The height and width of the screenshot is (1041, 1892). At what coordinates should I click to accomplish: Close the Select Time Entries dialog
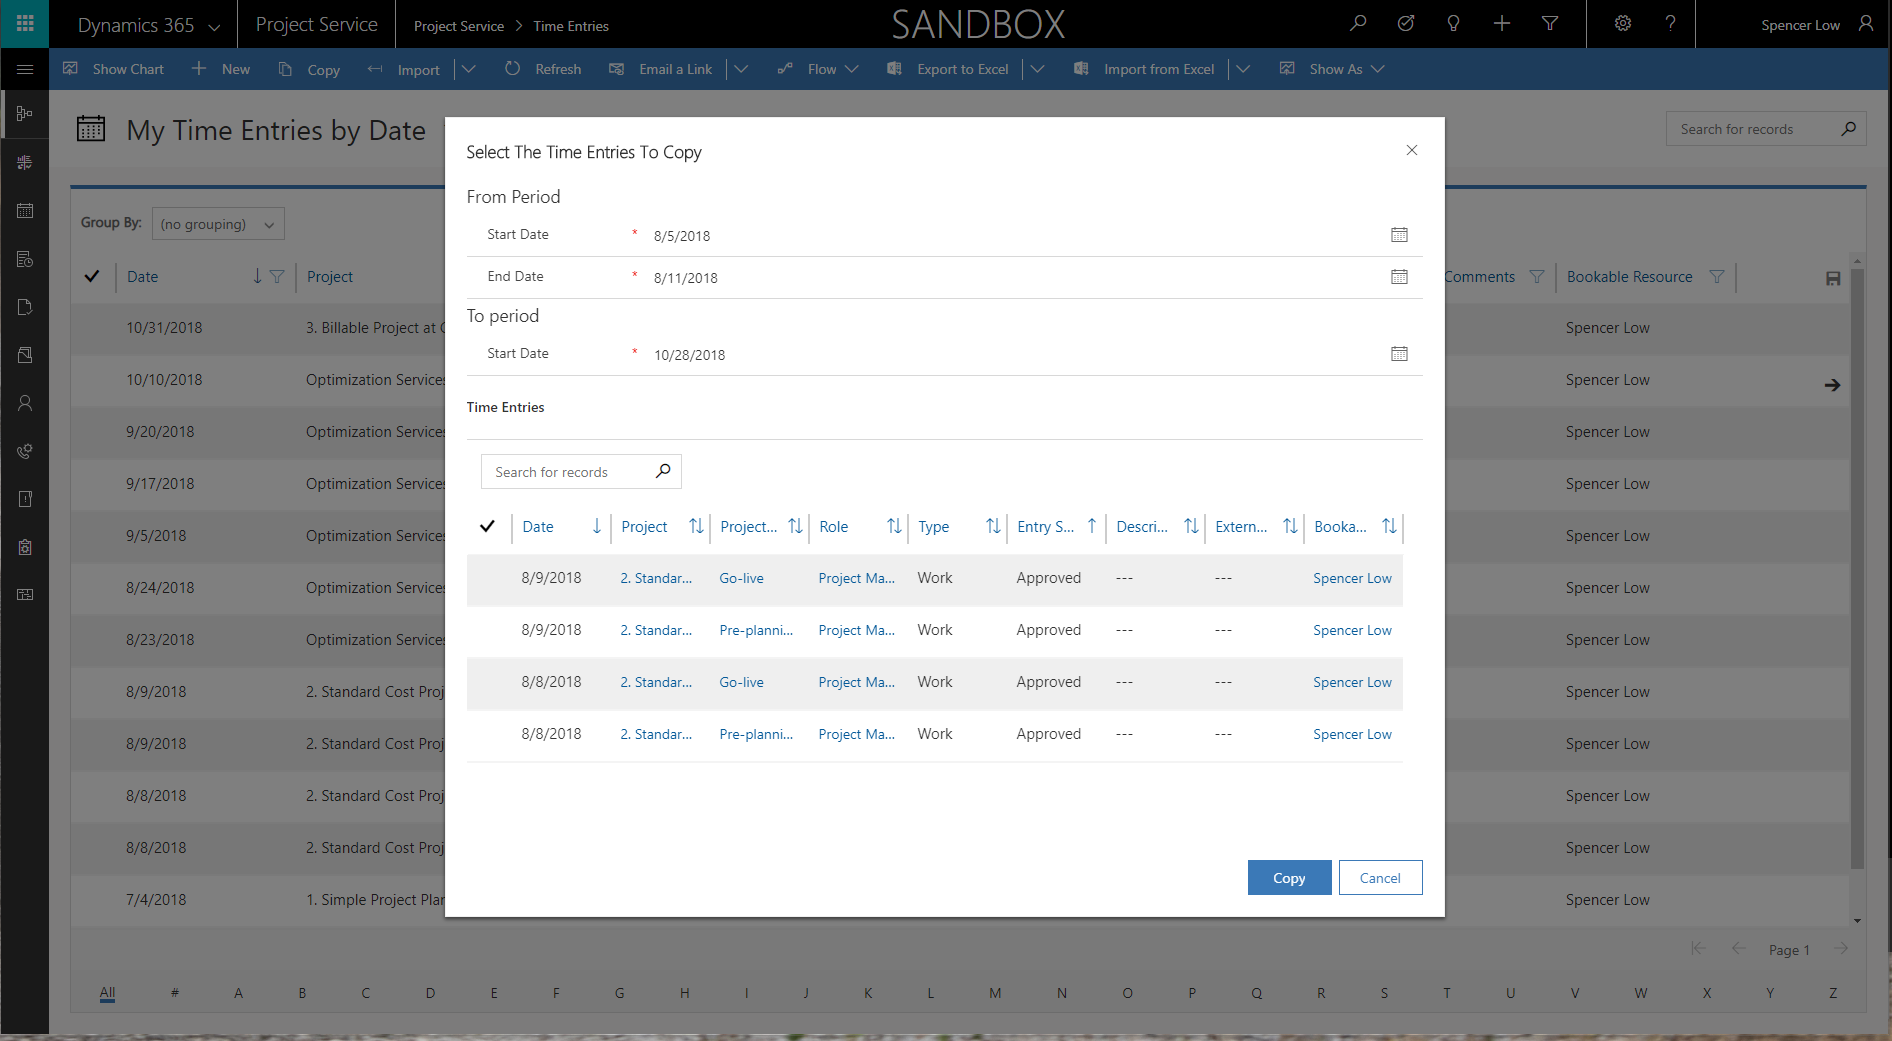(1412, 150)
